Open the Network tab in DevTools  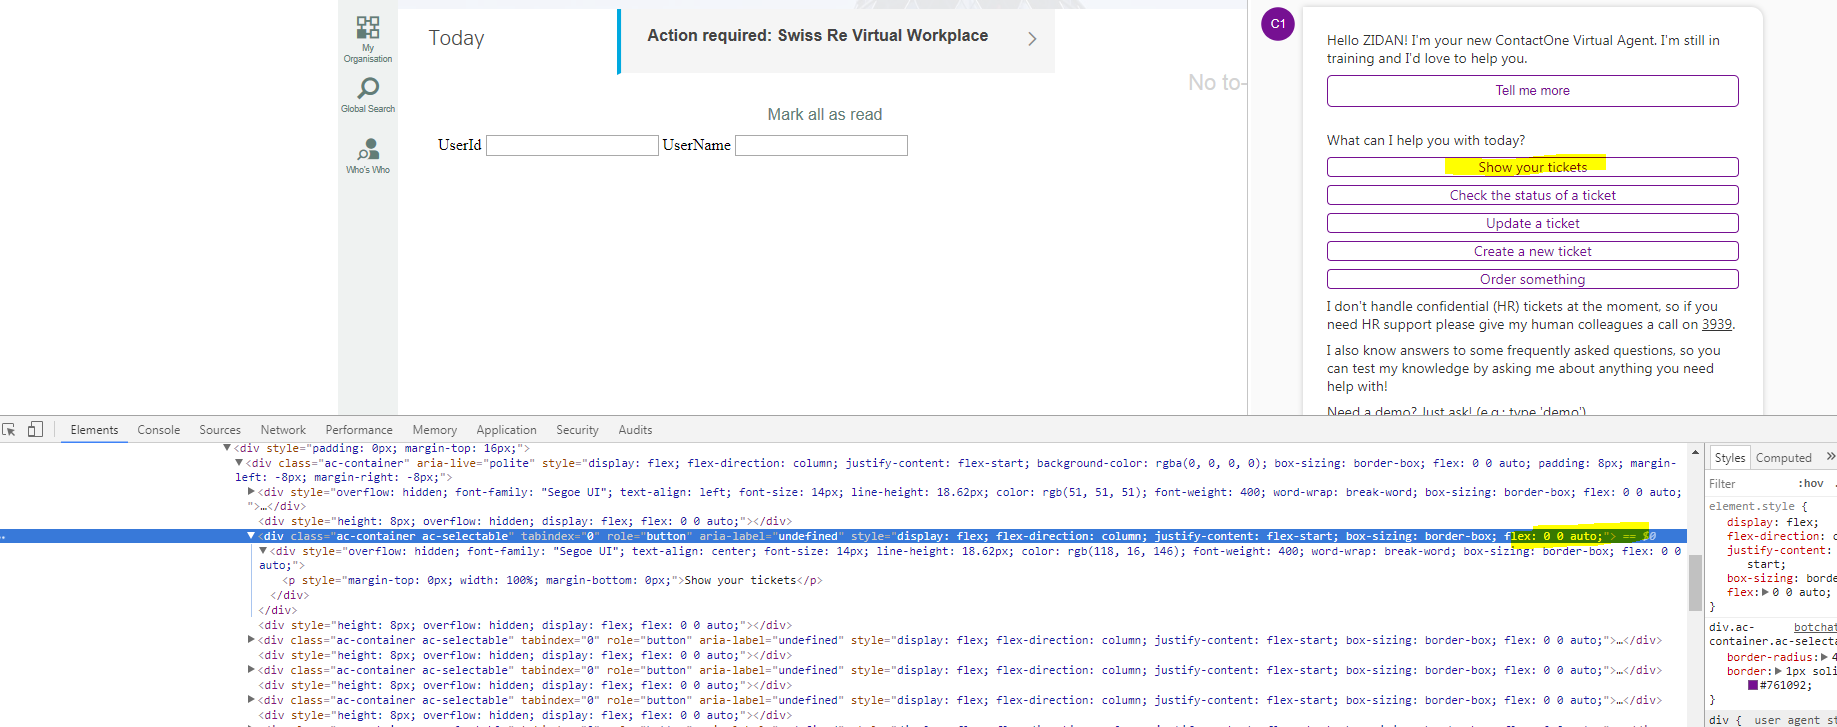(x=283, y=430)
